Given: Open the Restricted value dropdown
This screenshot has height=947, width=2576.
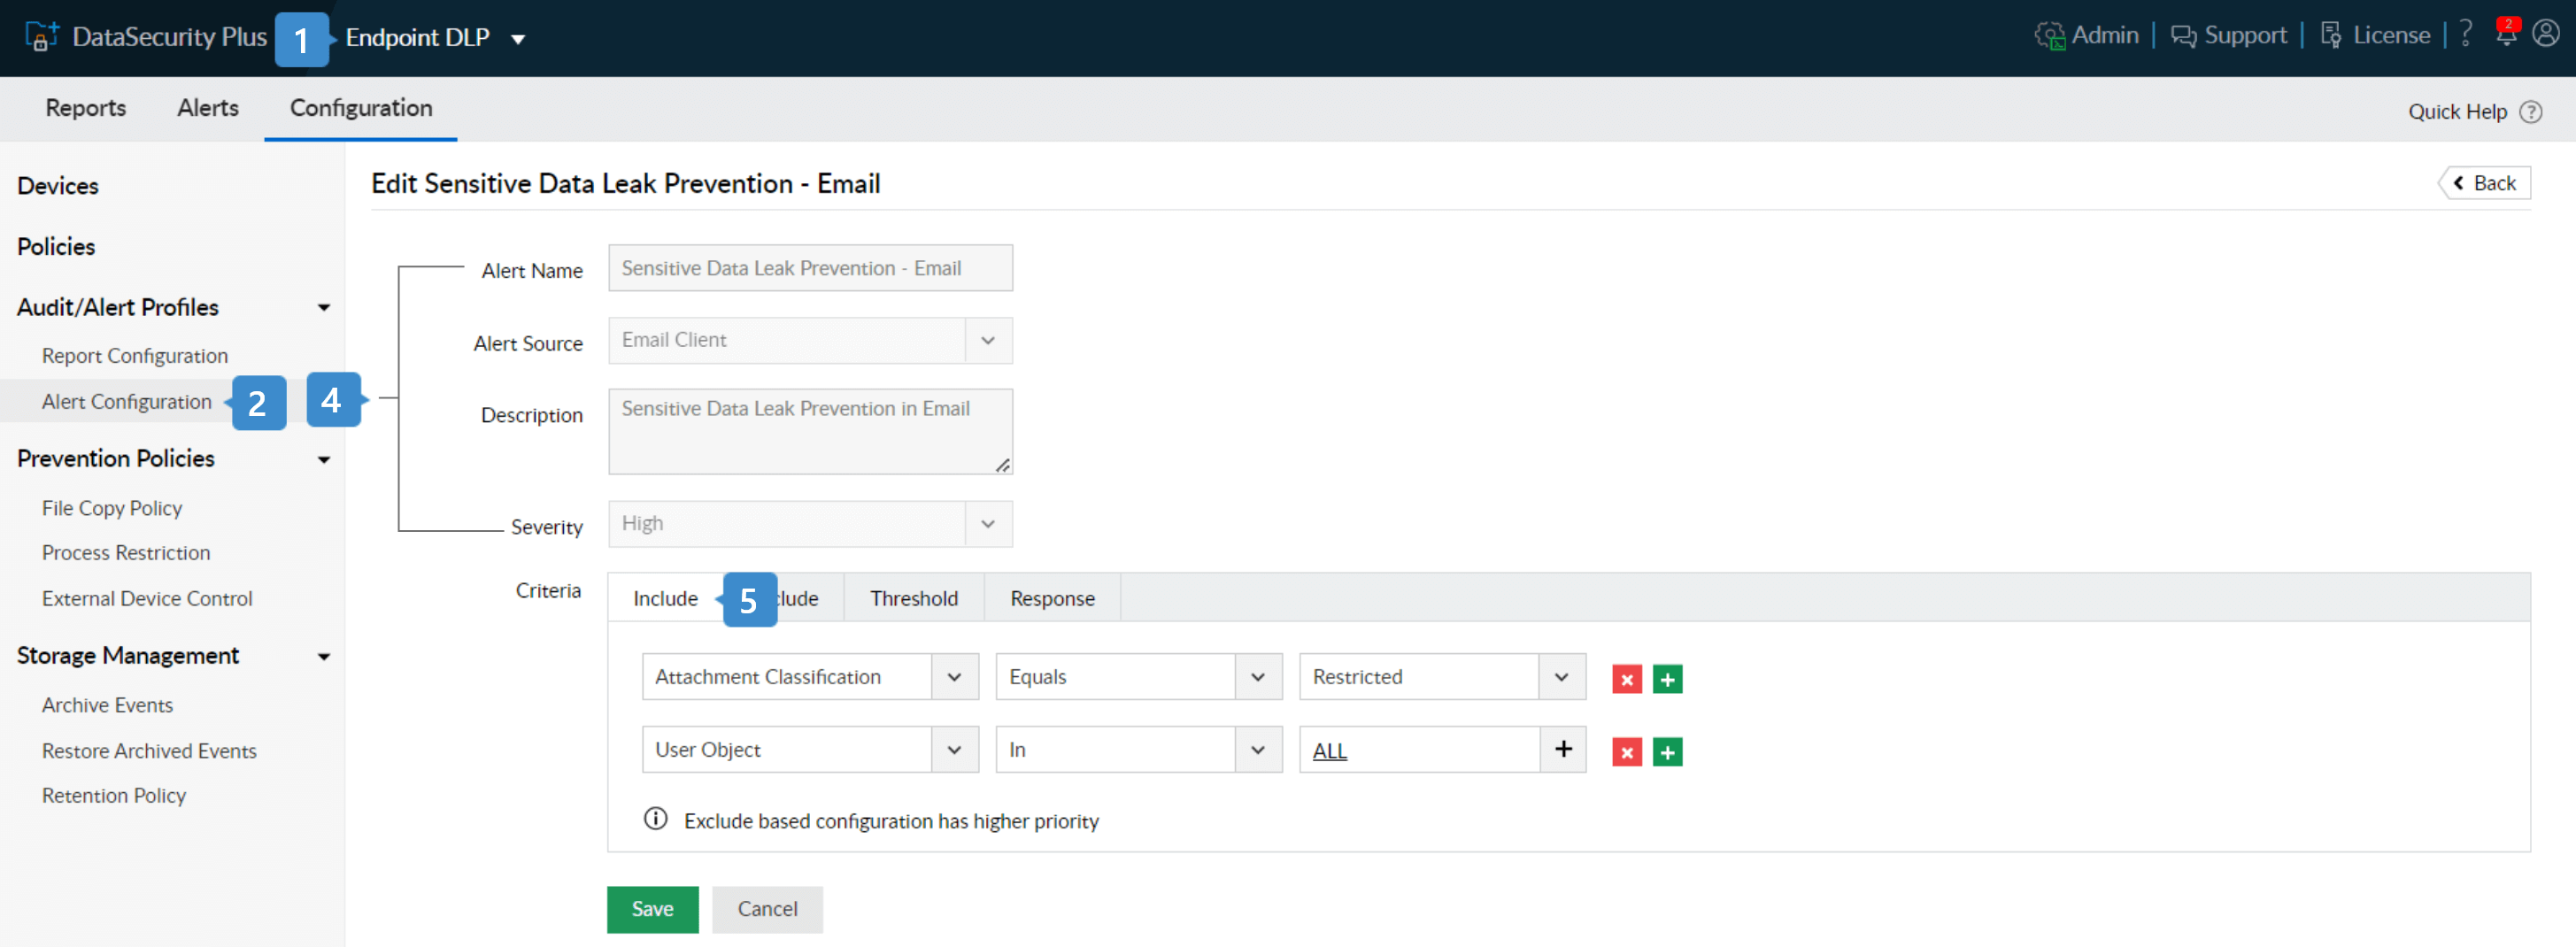Looking at the screenshot, I should (1561, 677).
